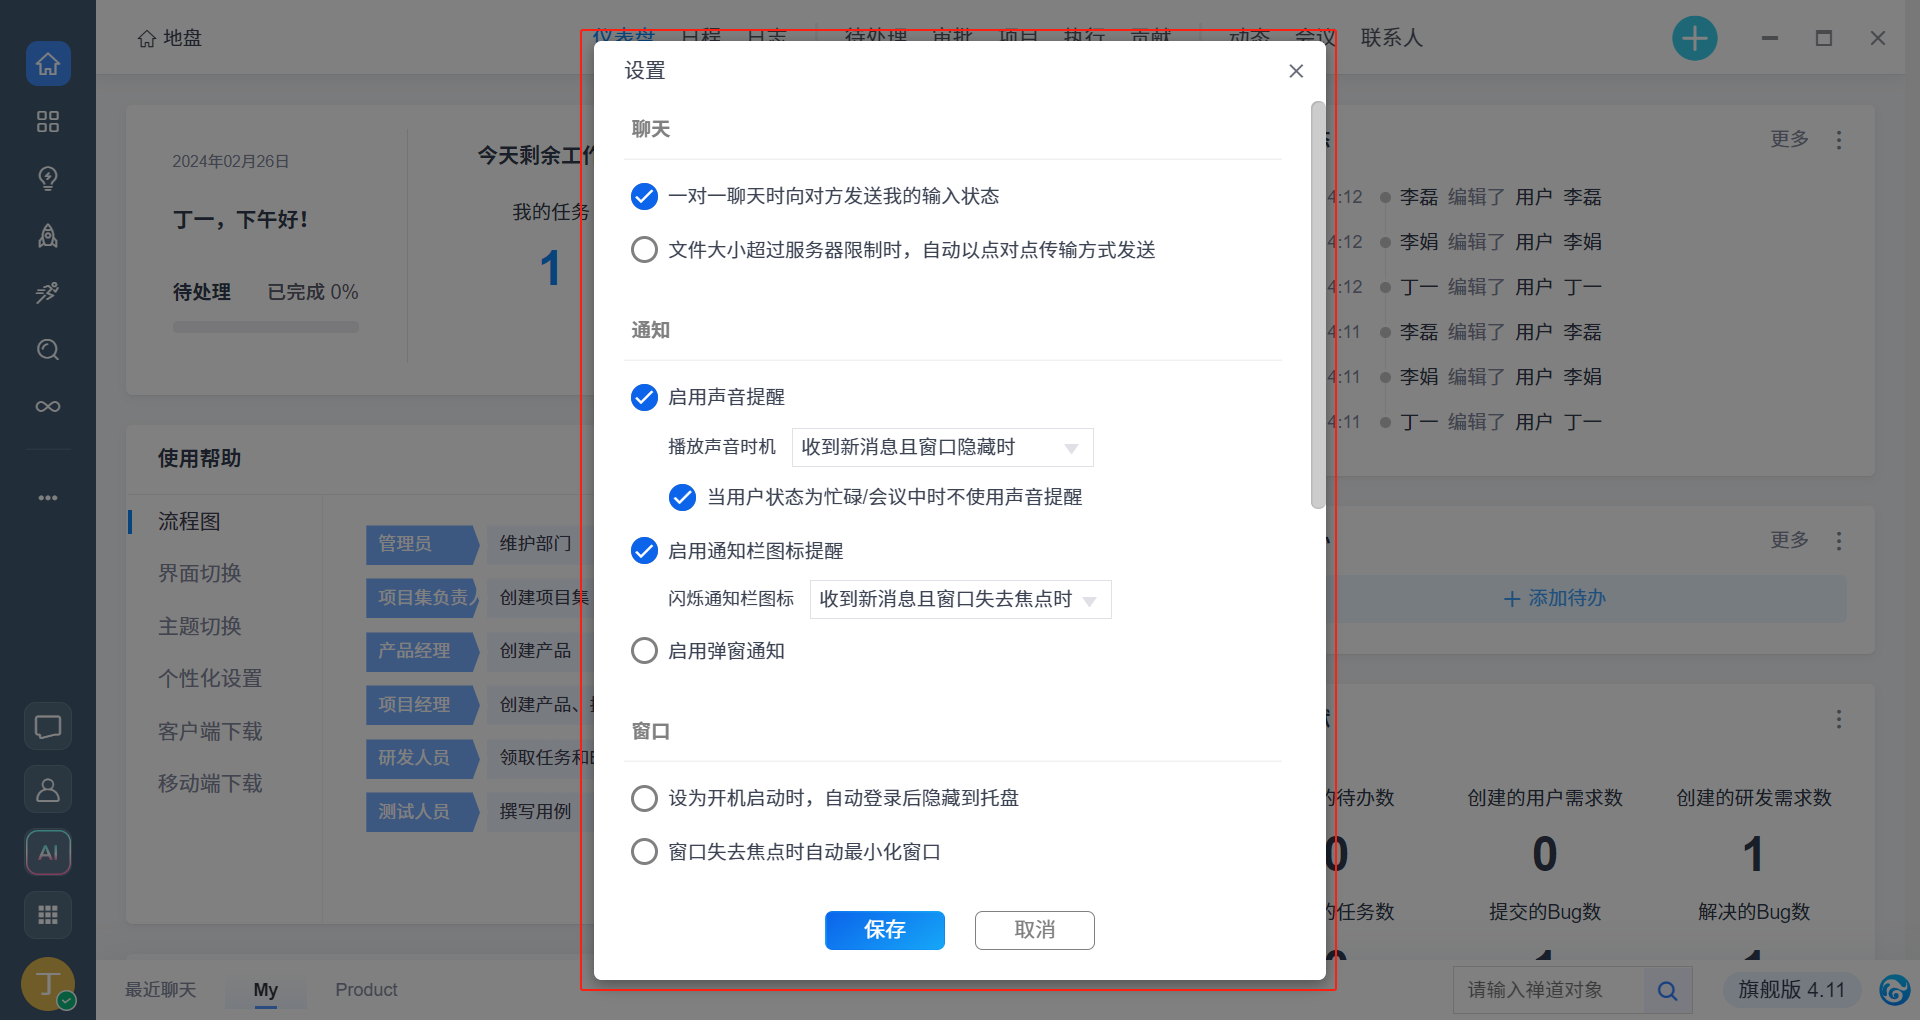This screenshot has height=1020, width=1920.
Task: Enable 设为开机启动时自动登录后隐藏到托盘
Action: (x=644, y=798)
